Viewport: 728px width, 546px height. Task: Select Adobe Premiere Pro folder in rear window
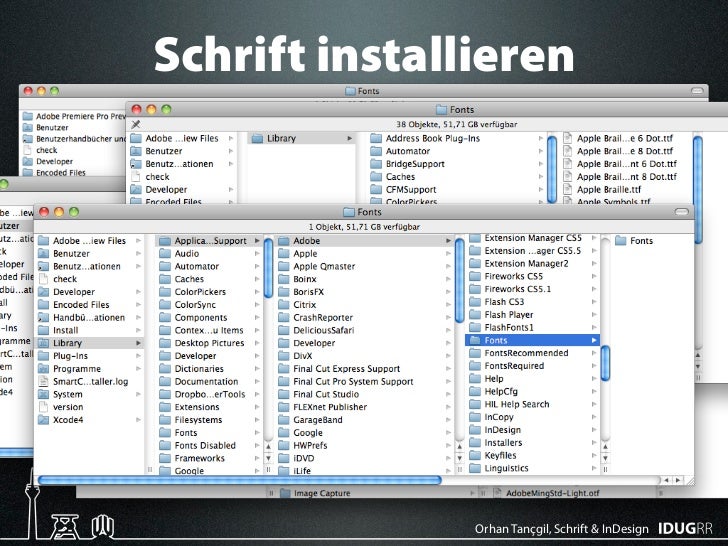(73, 116)
